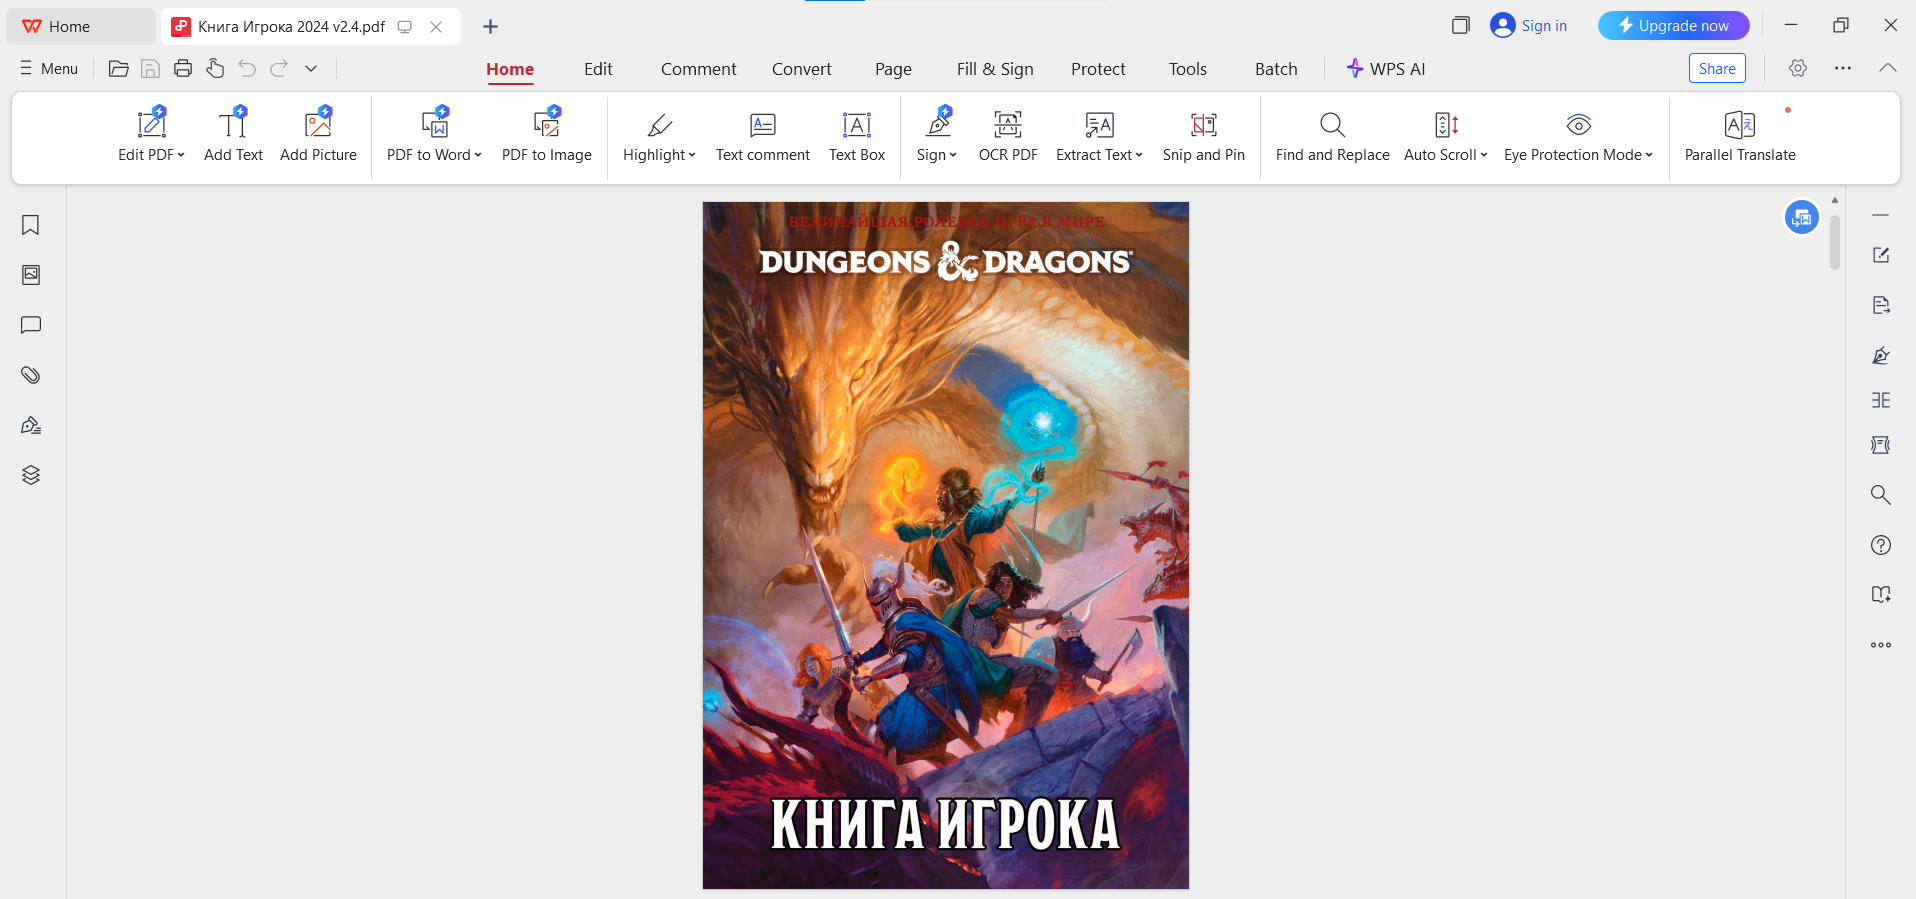Open more options in right sidebar
The width and height of the screenshot is (1916, 899).
1881,645
